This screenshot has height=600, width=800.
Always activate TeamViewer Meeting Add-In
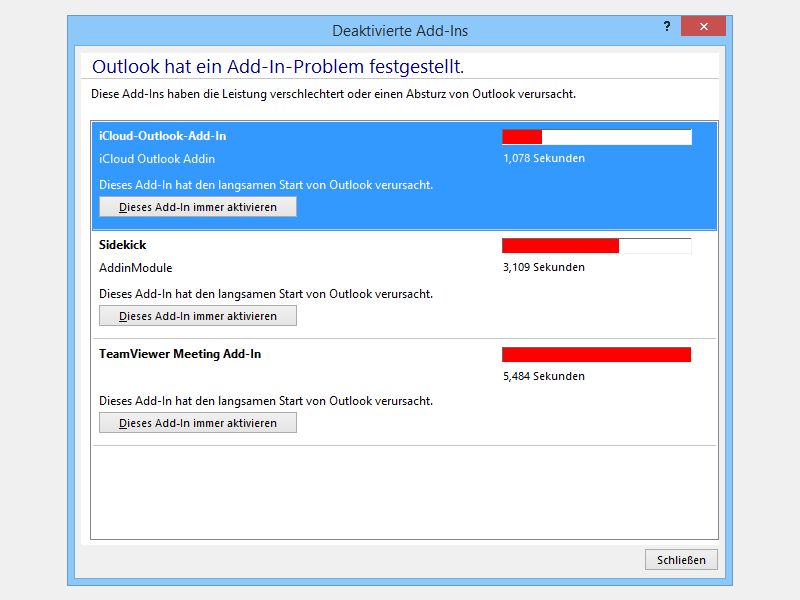pyautogui.click(x=197, y=423)
